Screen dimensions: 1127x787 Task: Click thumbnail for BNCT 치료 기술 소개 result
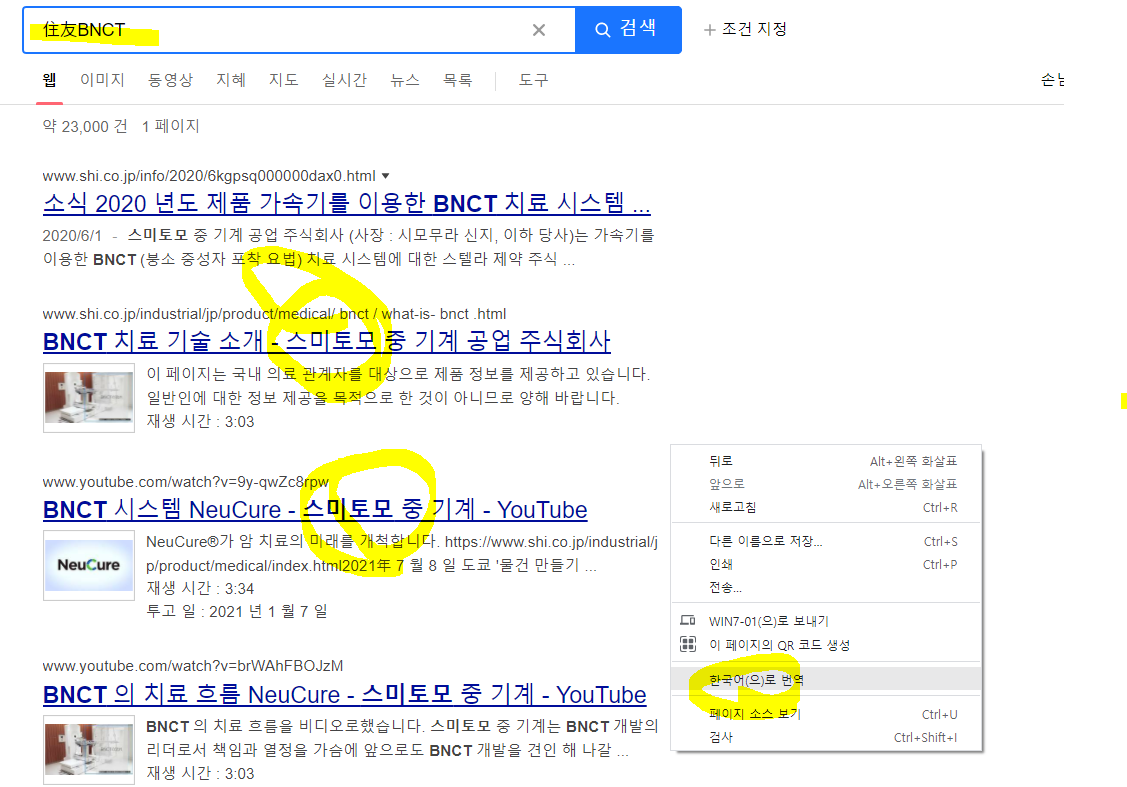tap(89, 397)
